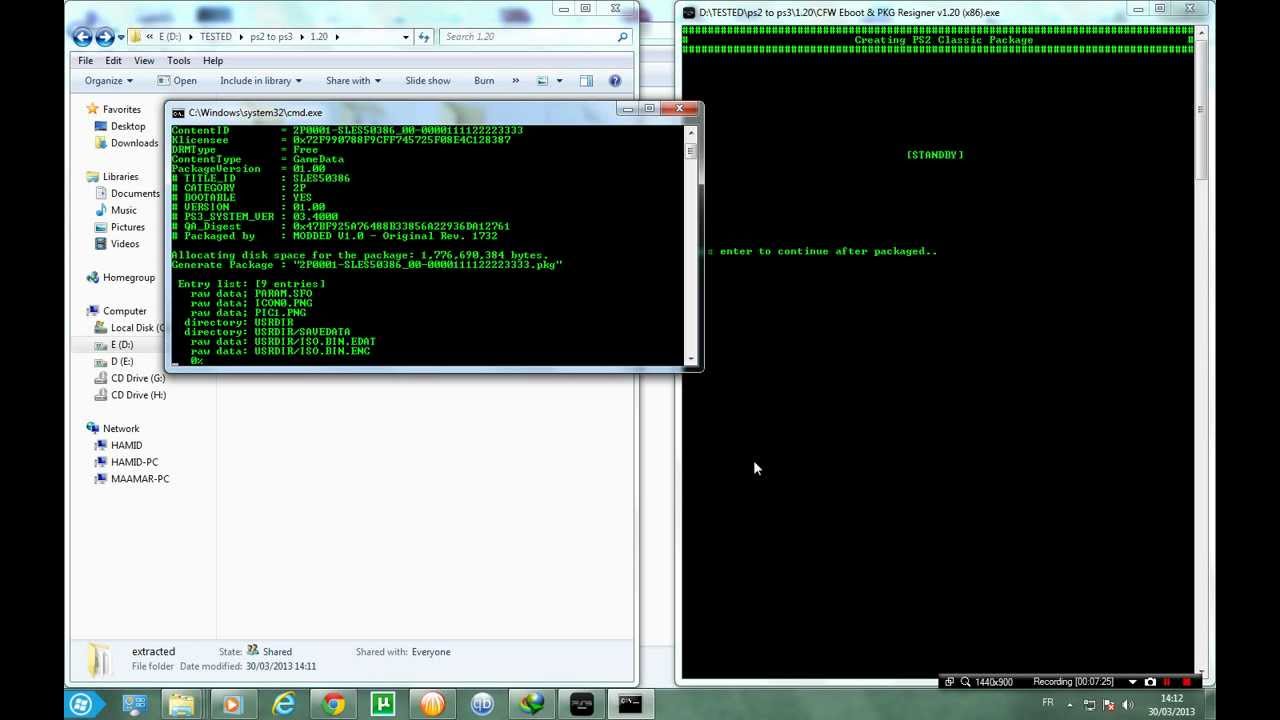Open the MAAMAR-PC network computer
The height and width of the screenshot is (720, 1280).
pyautogui.click(x=139, y=479)
